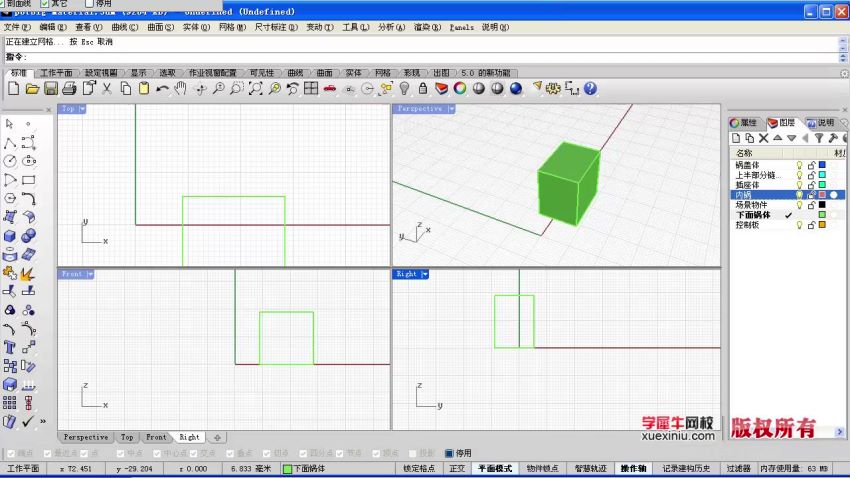Toggle lock icon of layer 上半部分缝…

(x=811, y=175)
